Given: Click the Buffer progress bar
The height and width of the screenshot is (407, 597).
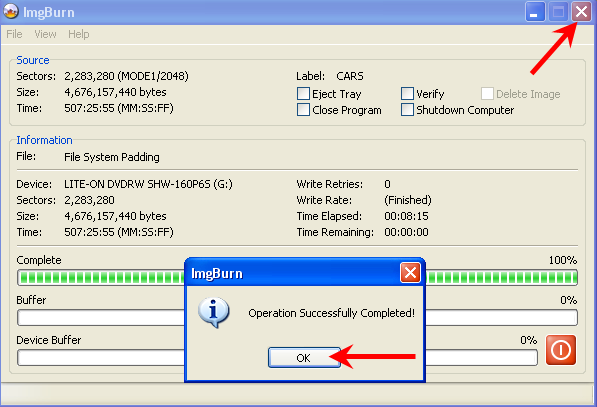Looking at the screenshot, I should (x=297, y=318).
